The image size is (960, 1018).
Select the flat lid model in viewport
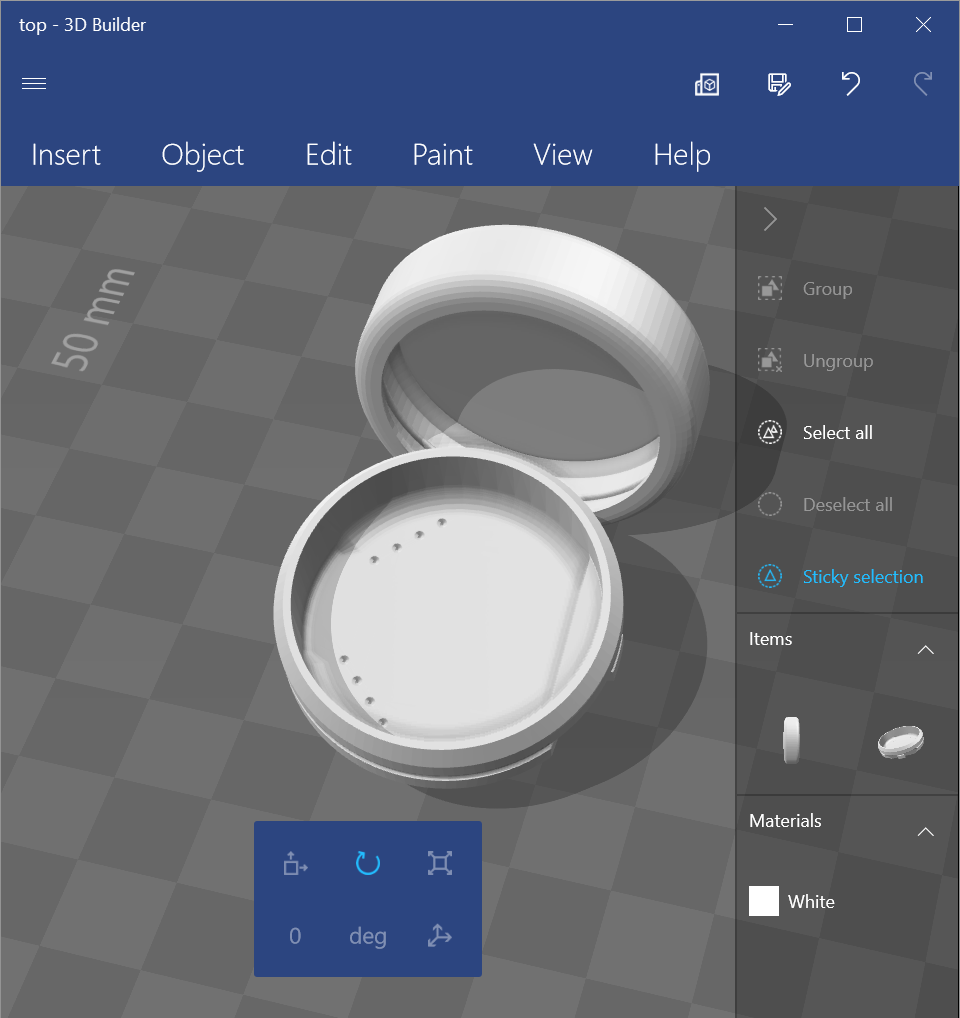point(448,617)
